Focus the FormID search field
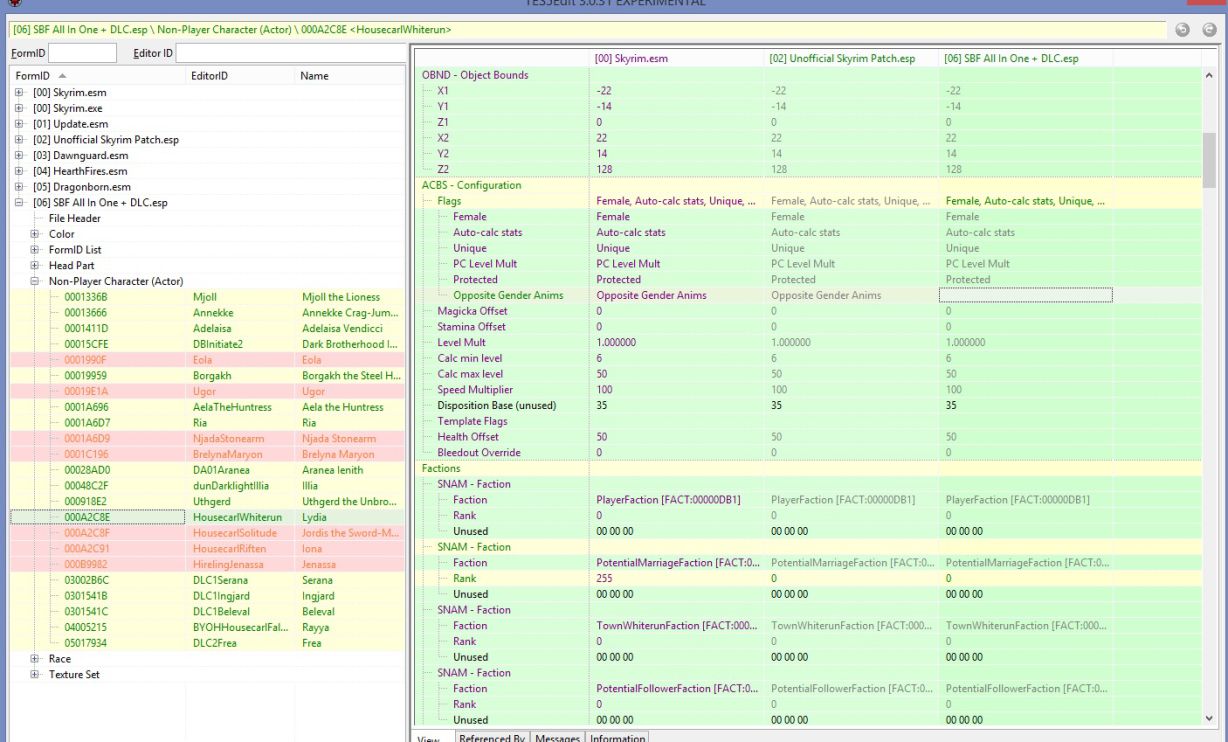This screenshot has height=742, width=1228. [83, 53]
